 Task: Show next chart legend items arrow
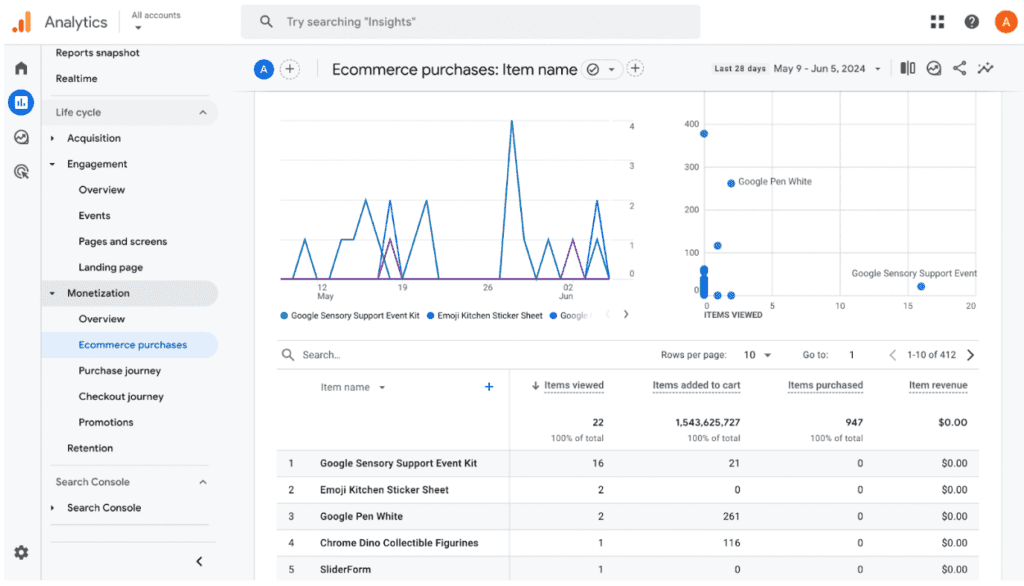(x=626, y=314)
